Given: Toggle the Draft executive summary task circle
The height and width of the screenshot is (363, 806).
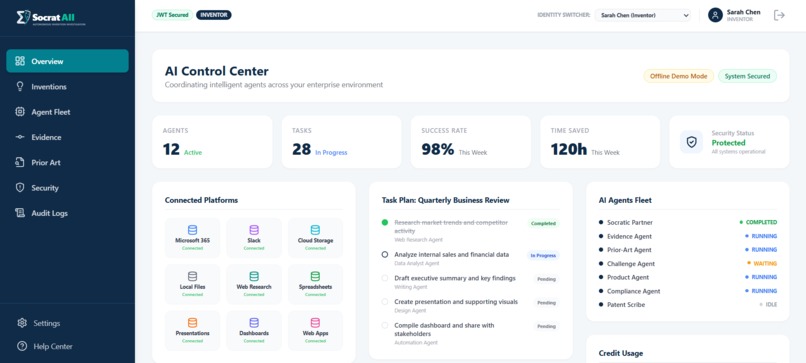Looking at the screenshot, I should pos(384,278).
